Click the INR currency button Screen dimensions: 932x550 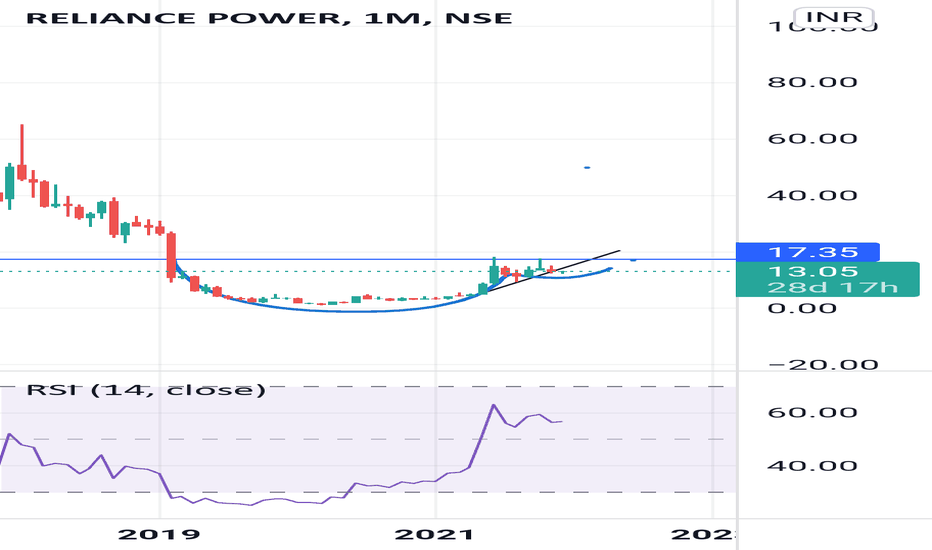835,16
